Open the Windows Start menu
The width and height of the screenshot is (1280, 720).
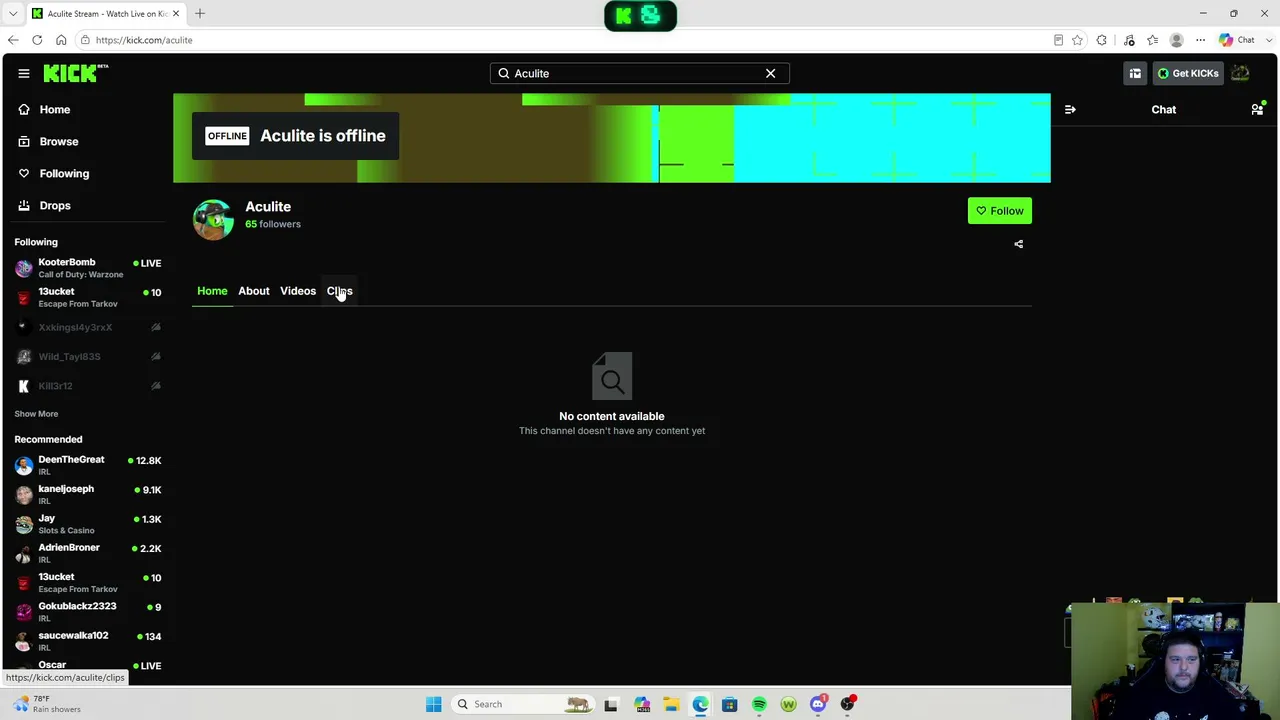point(433,704)
